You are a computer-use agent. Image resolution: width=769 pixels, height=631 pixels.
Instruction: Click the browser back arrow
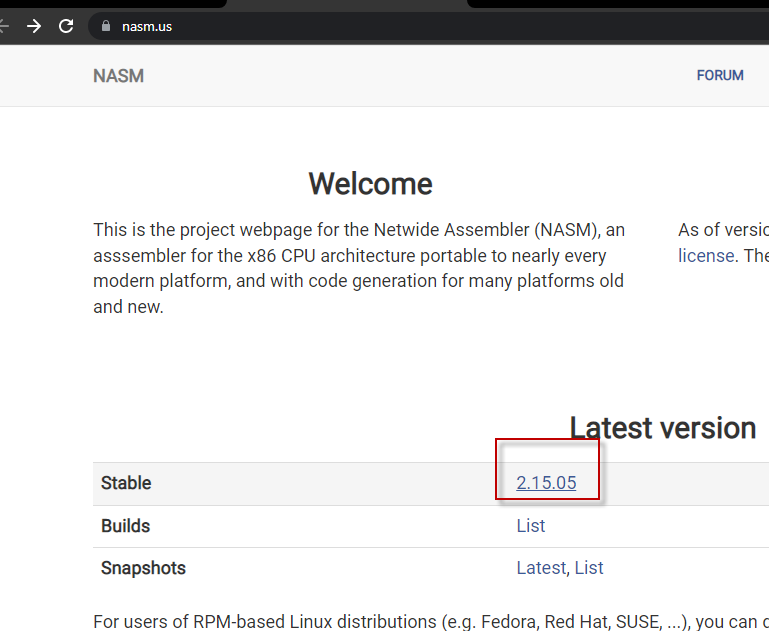(4, 26)
